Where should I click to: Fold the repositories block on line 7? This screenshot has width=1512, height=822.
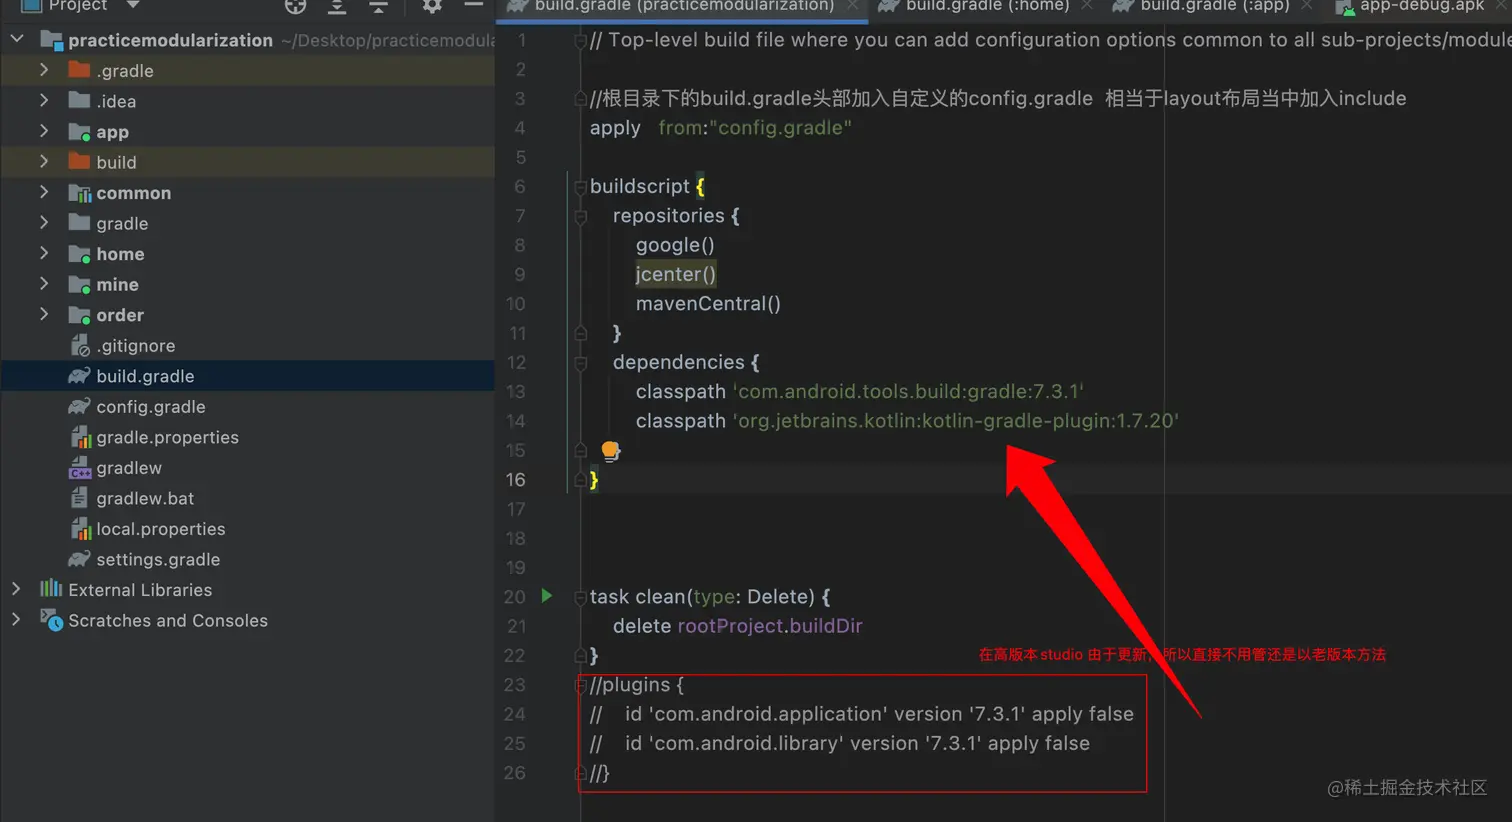point(580,216)
